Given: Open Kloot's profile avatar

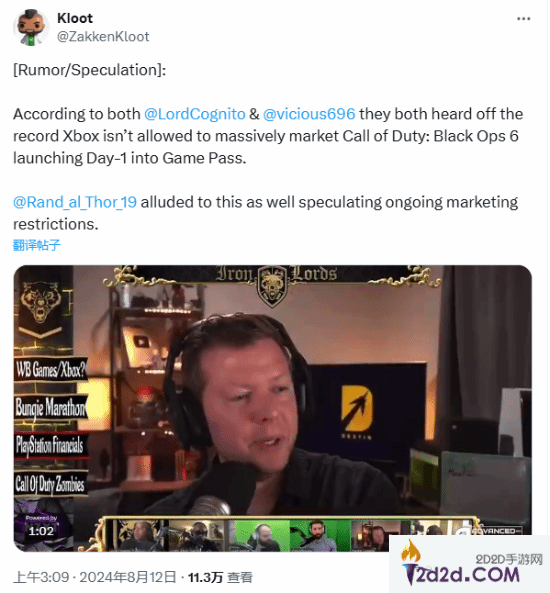Looking at the screenshot, I should (x=31, y=28).
